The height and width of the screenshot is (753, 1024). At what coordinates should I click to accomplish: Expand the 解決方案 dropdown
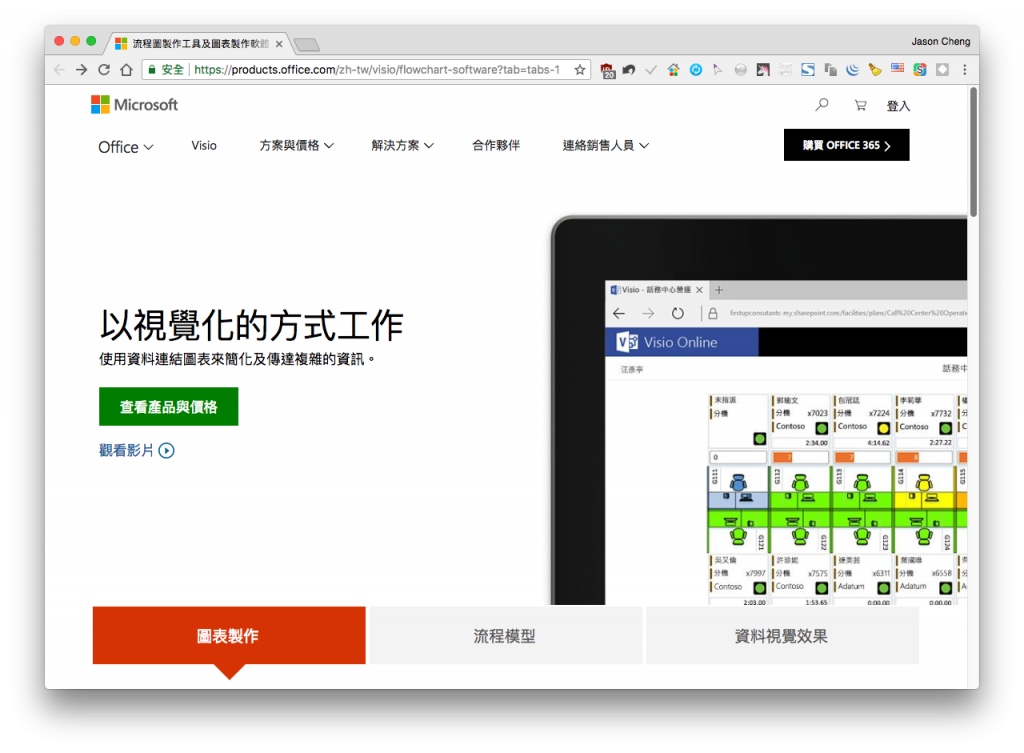pos(402,146)
